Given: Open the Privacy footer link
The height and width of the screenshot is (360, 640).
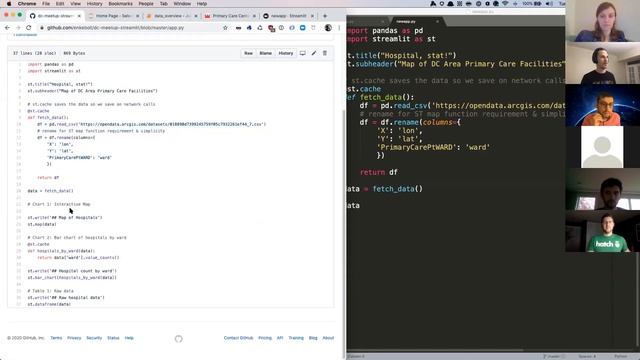Looking at the screenshot, I should coord(74,338).
